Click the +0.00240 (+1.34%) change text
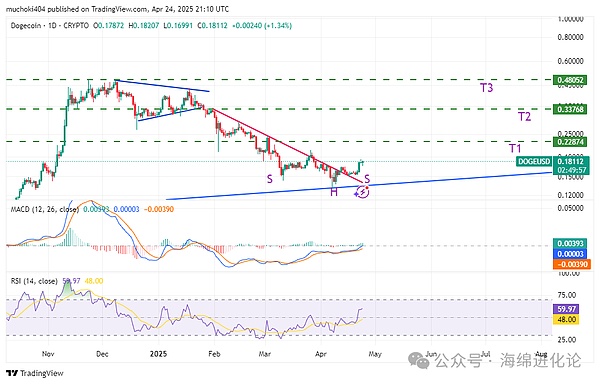The width and height of the screenshot is (600, 384). click(x=262, y=26)
